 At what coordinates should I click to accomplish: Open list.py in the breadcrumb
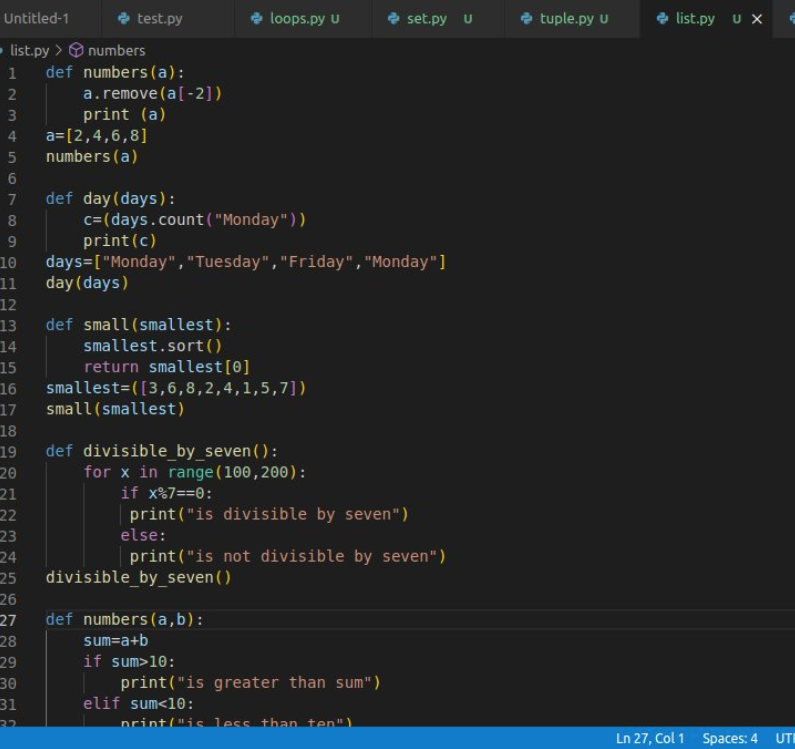tap(29, 51)
